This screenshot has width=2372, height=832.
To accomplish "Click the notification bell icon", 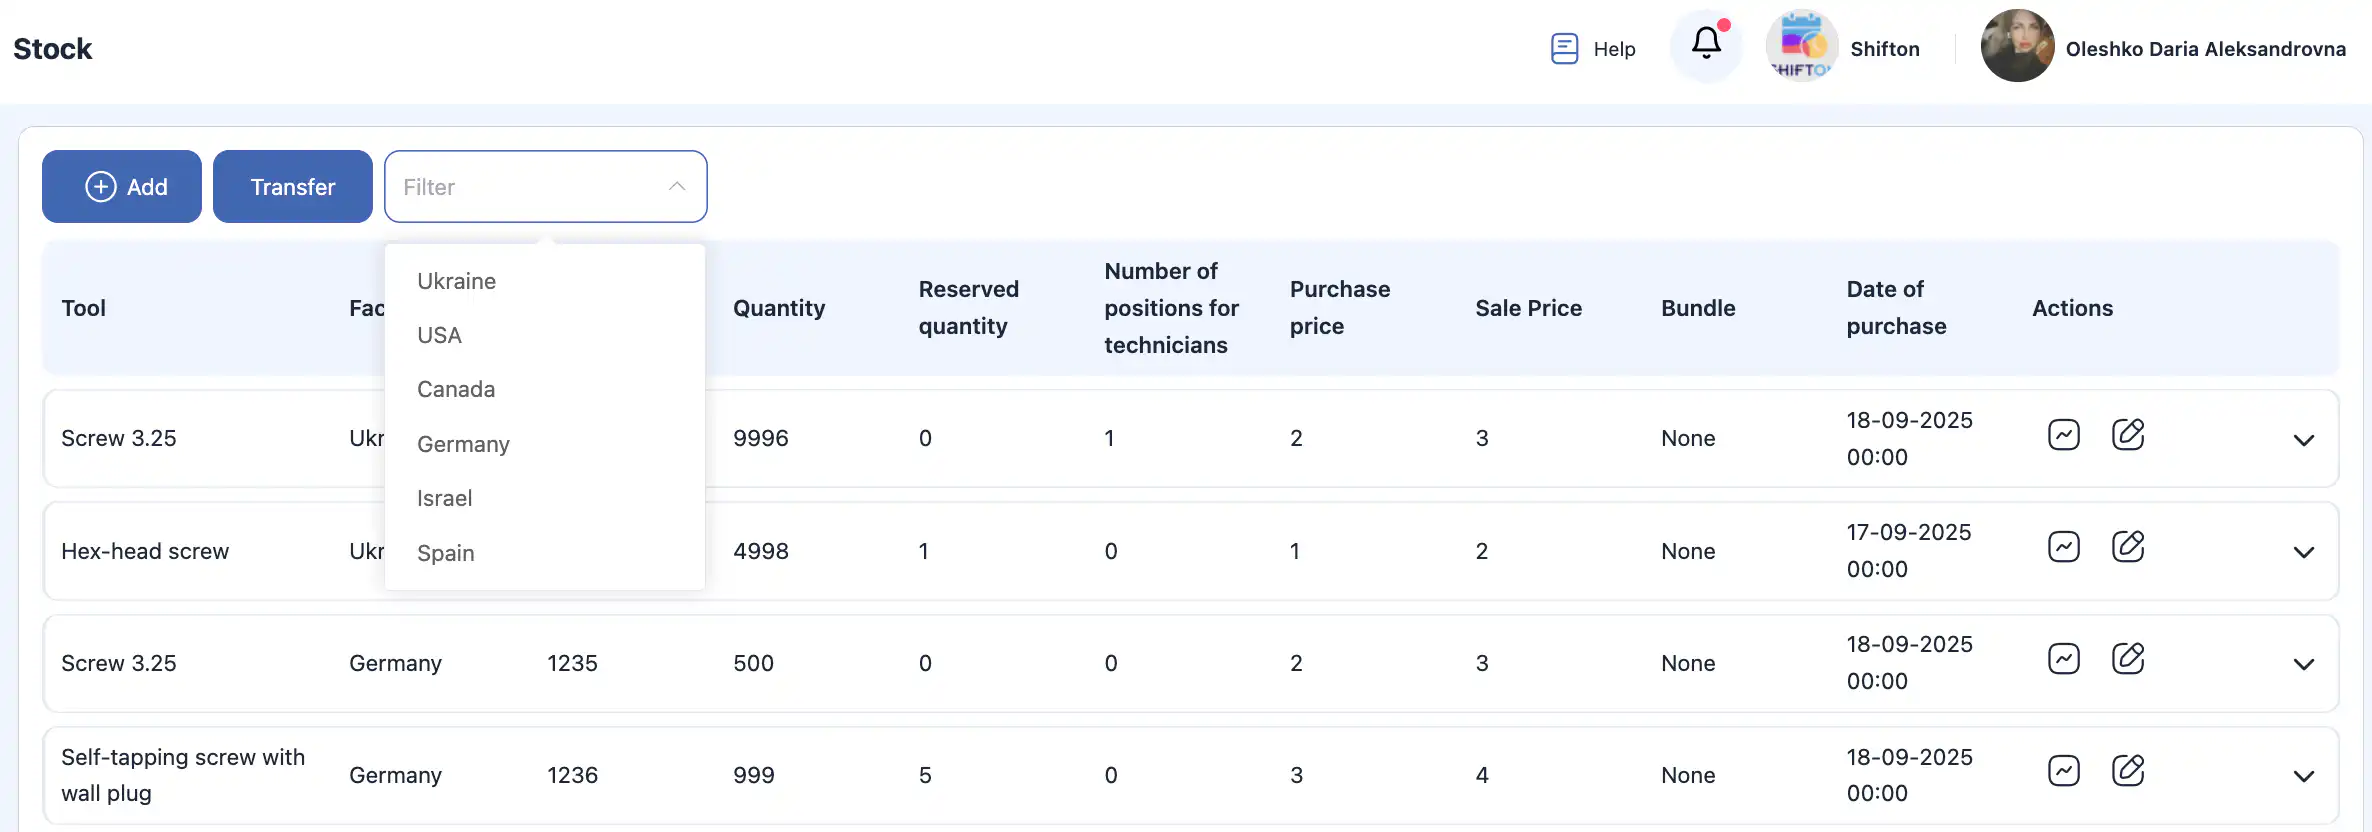I will click(x=1706, y=44).
